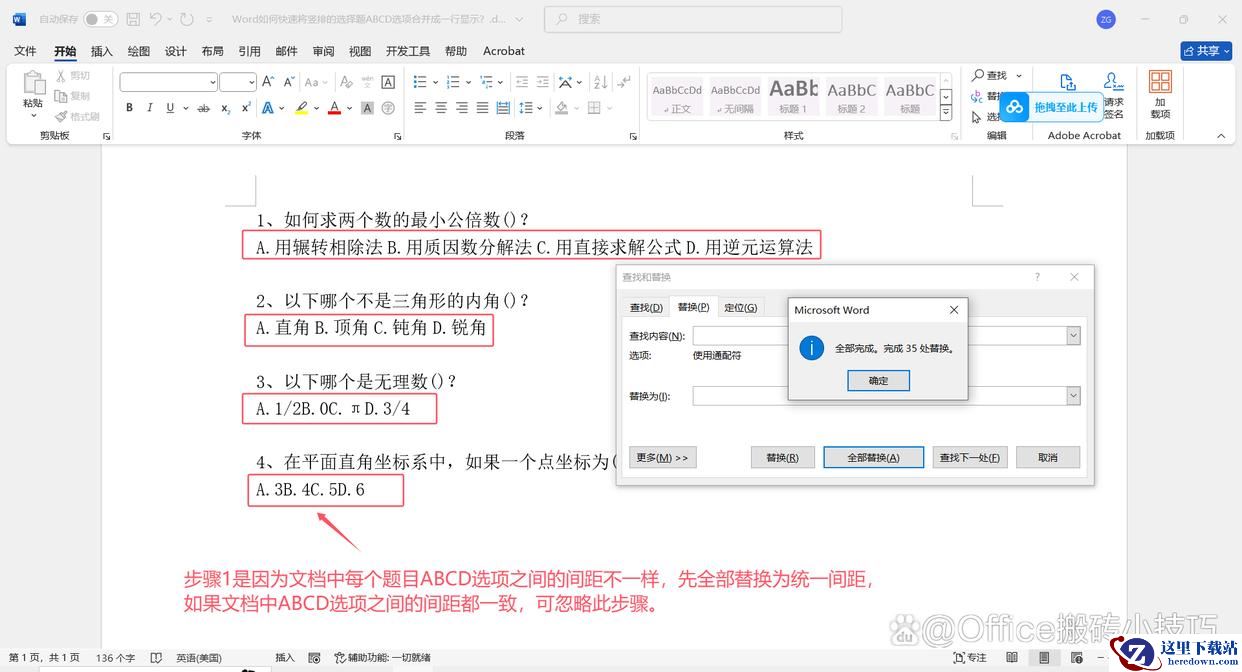Viewport: 1242px width, 672px height.
Task: Expand the styles gallery more arrow
Action: [946, 114]
